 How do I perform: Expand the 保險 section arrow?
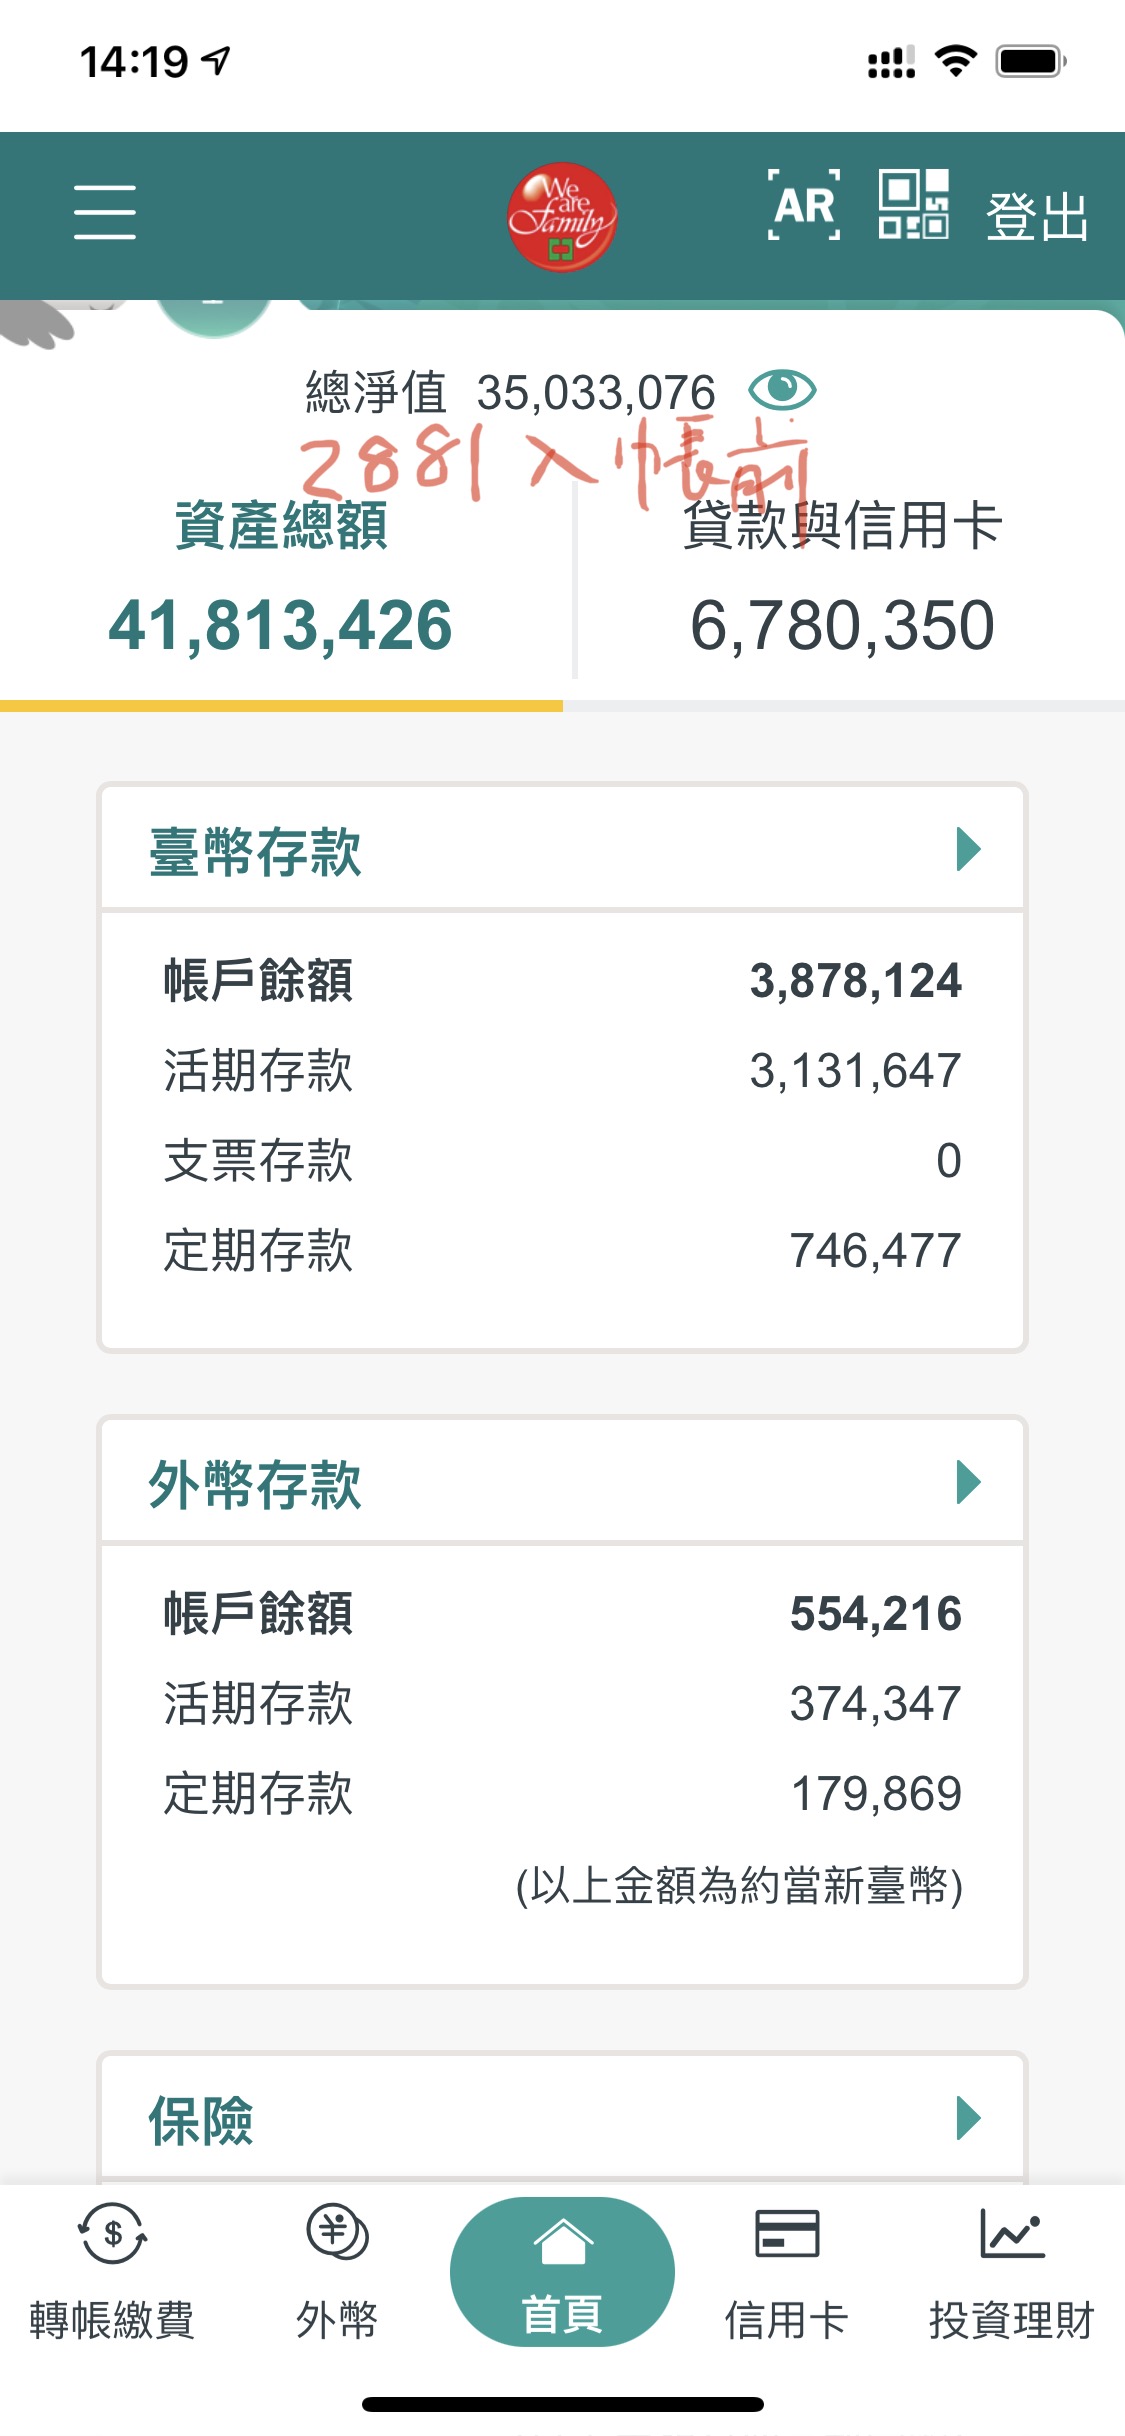(967, 2118)
